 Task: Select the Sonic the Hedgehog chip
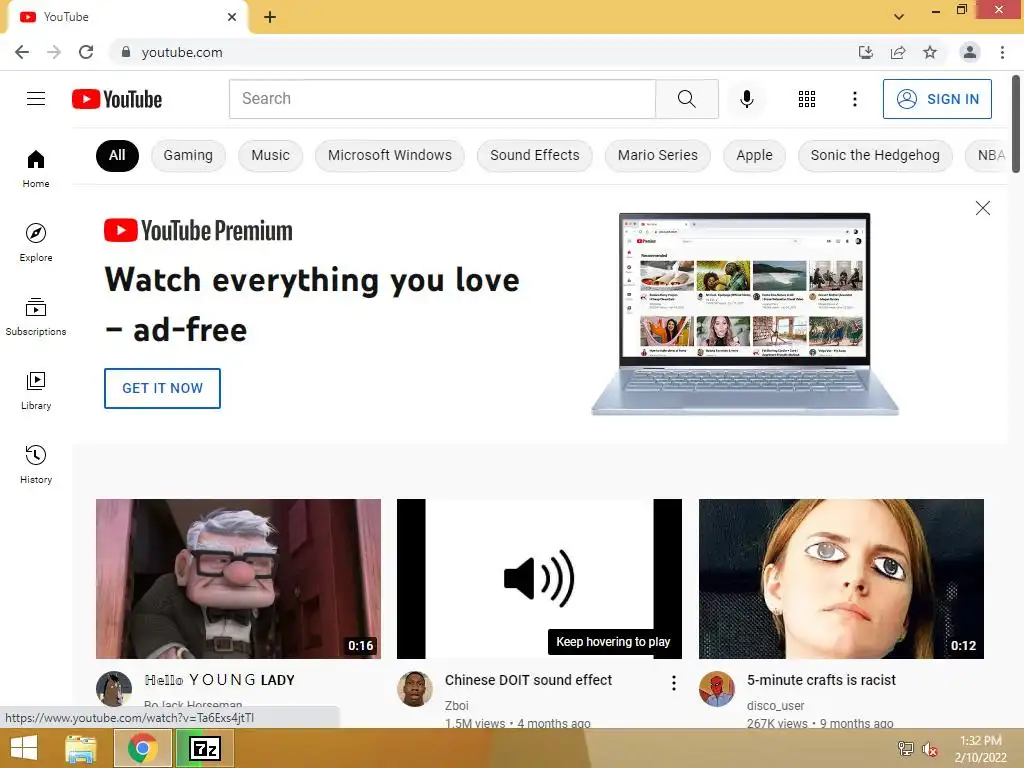[875, 155]
